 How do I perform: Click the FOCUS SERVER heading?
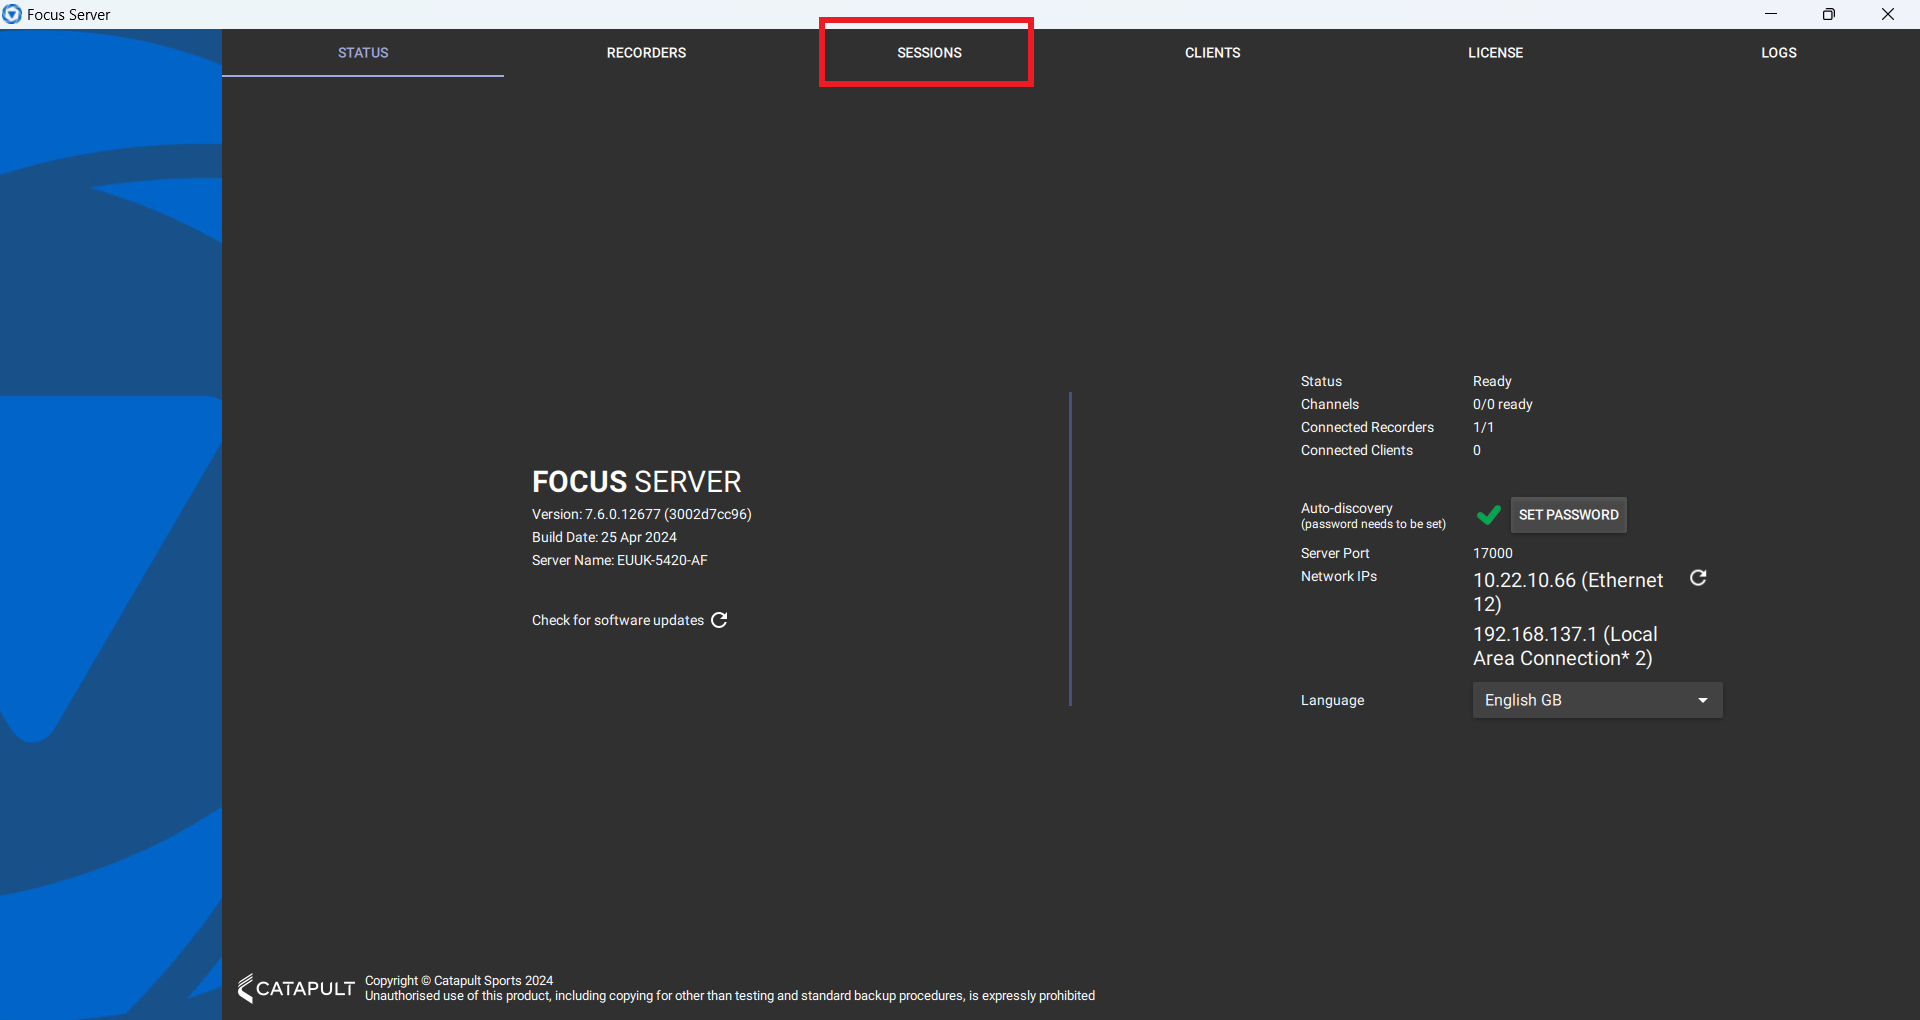637,482
